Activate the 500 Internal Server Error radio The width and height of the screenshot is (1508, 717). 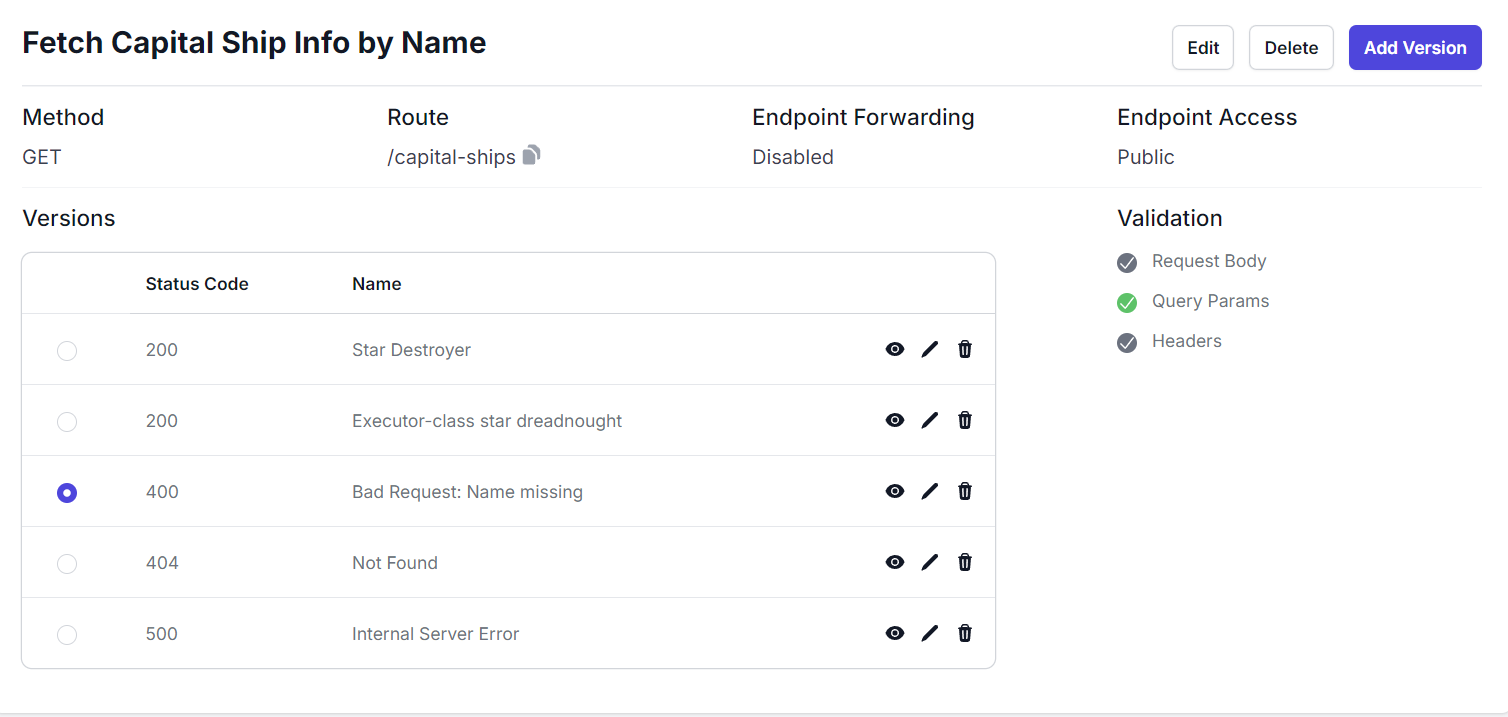pyautogui.click(x=67, y=635)
